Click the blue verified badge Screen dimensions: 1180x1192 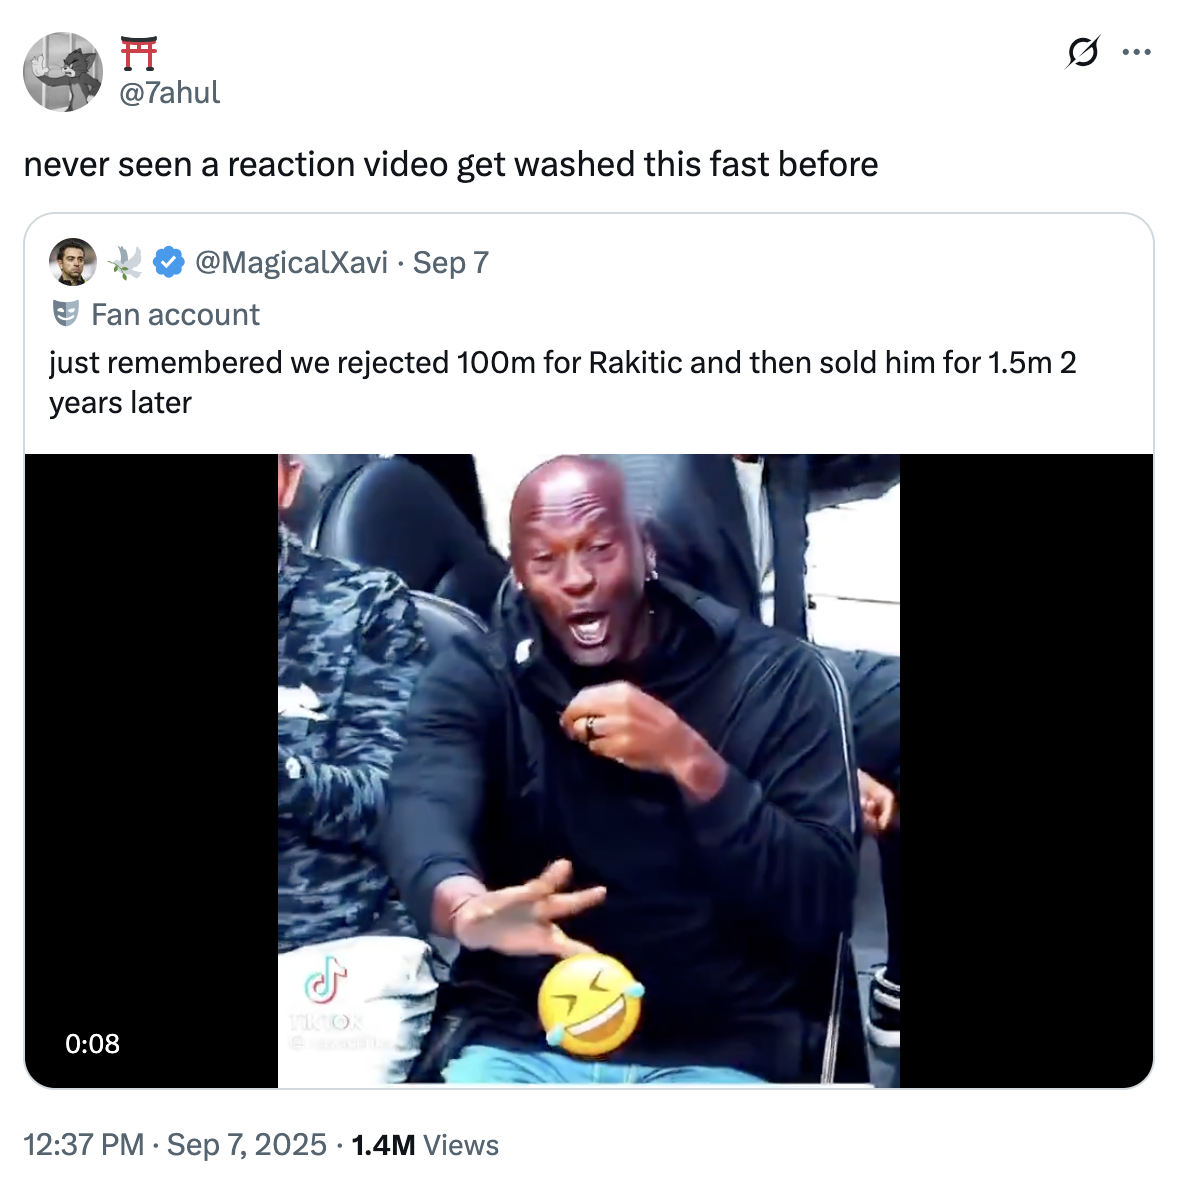tap(168, 263)
